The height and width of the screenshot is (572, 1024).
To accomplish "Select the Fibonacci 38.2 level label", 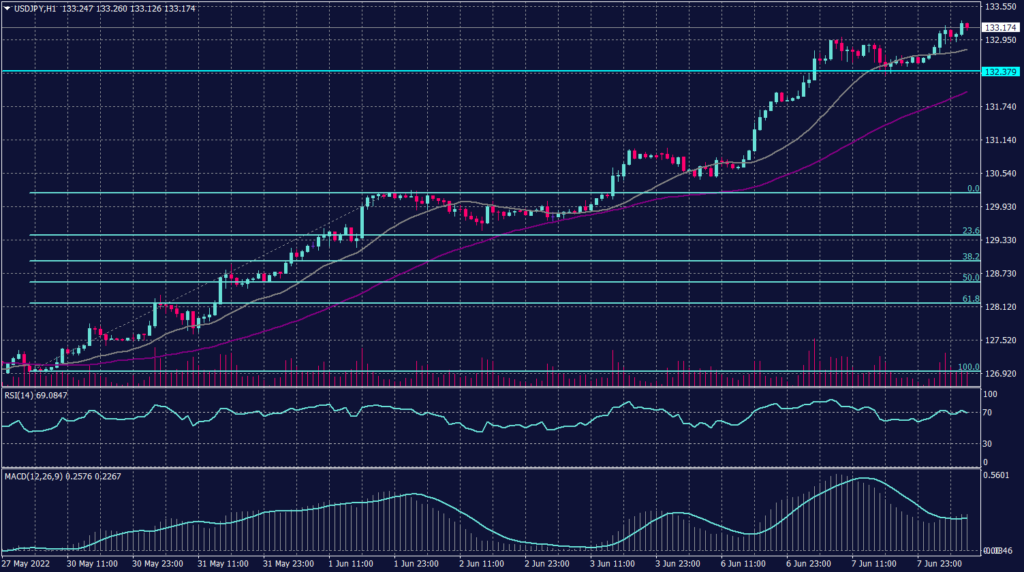I will coord(969,256).
